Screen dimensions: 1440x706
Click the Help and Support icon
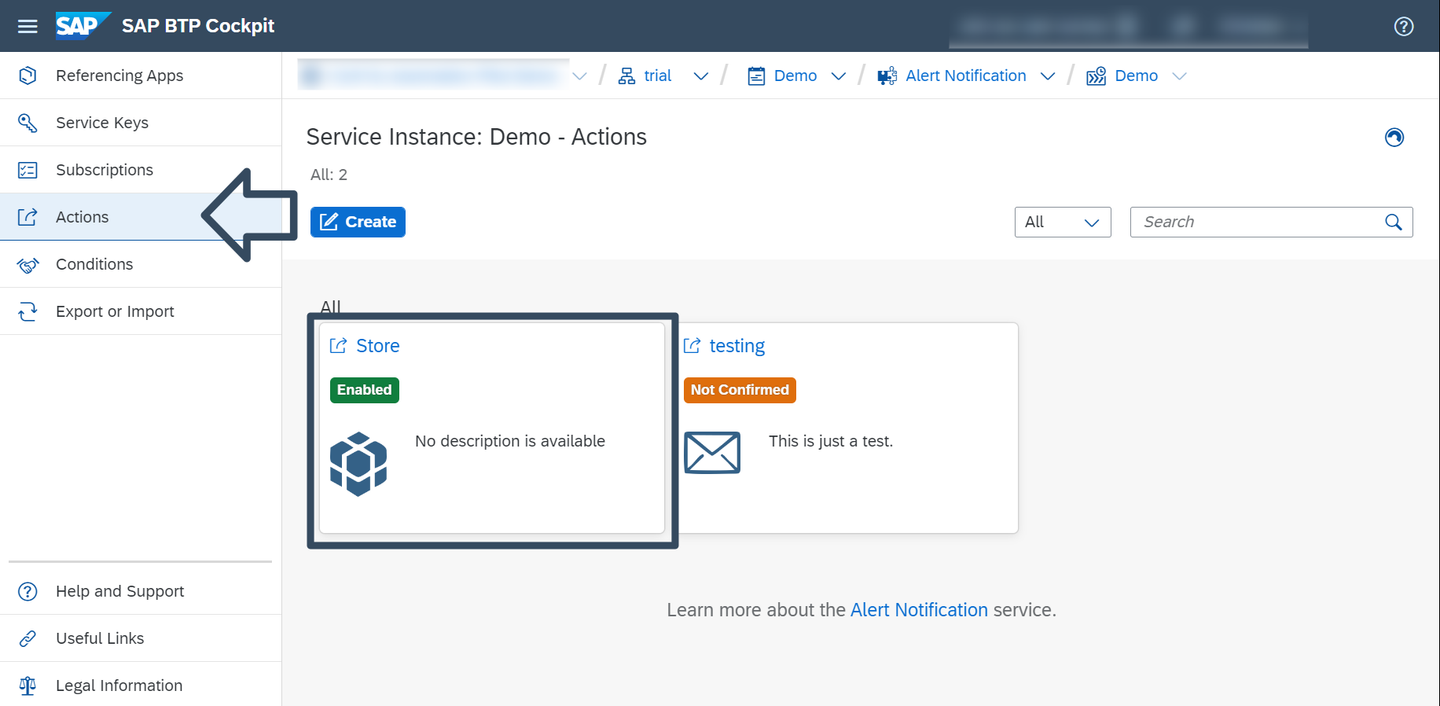[28, 591]
